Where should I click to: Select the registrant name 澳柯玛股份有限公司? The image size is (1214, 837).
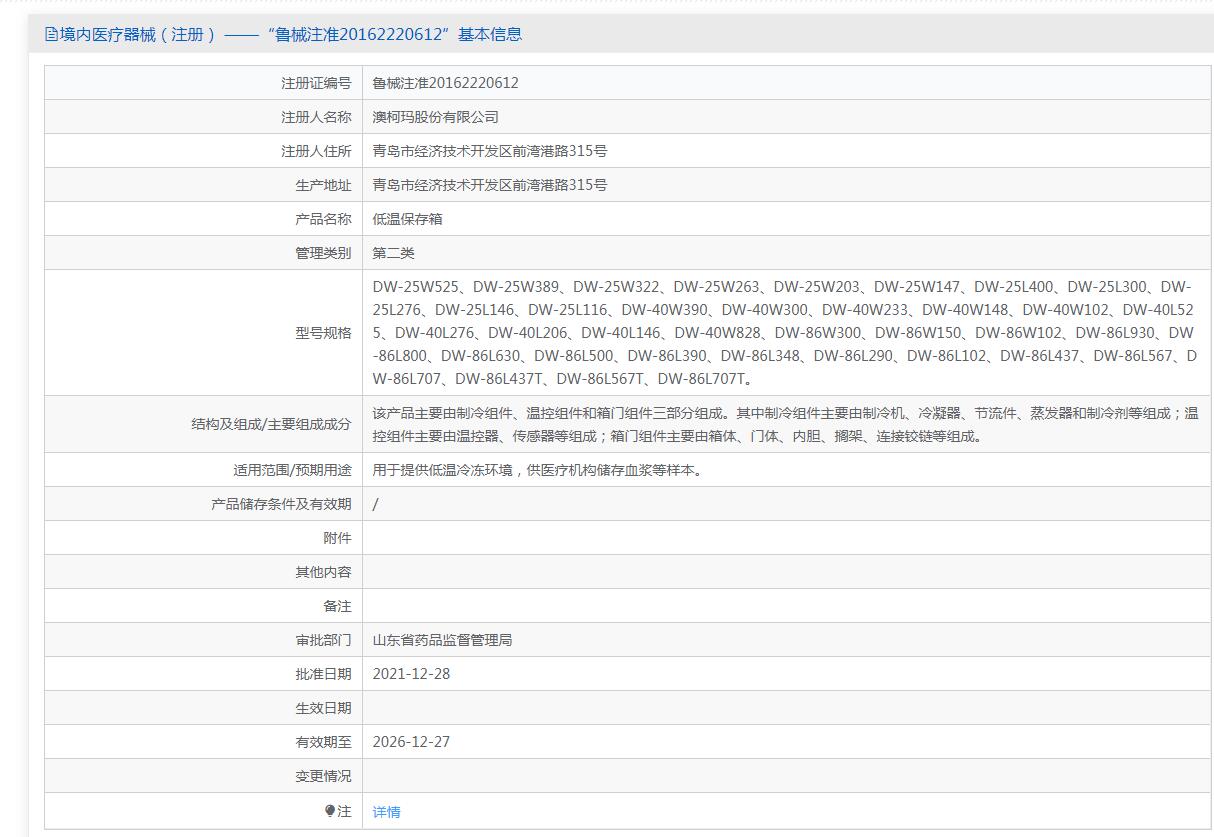point(435,117)
